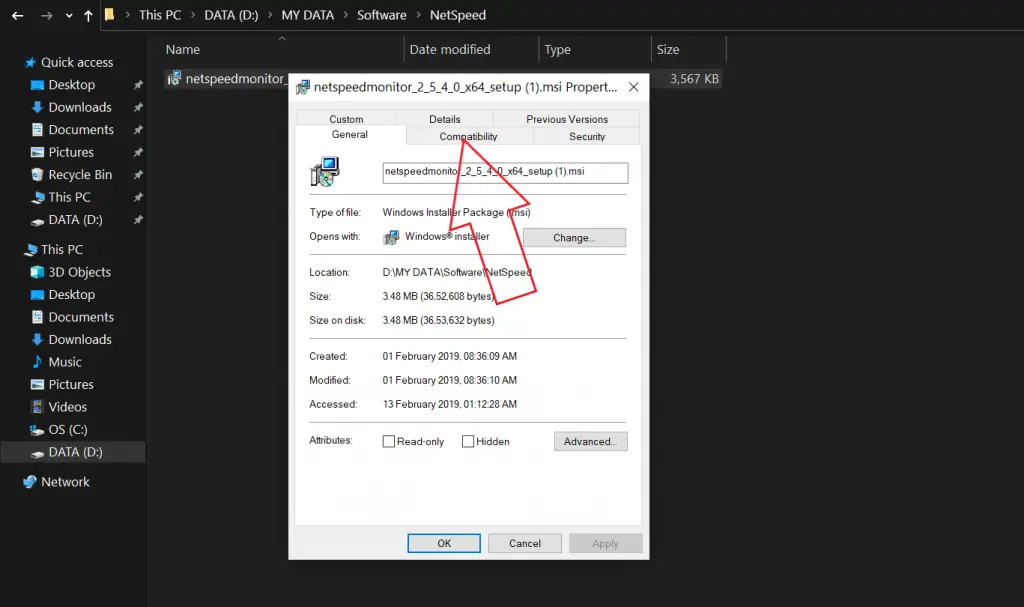Image resolution: width=1024 pixels, height=607 pixels.
Task: Open Network from the sidebar
Action: pyautogui.click(x=64, y=481)
